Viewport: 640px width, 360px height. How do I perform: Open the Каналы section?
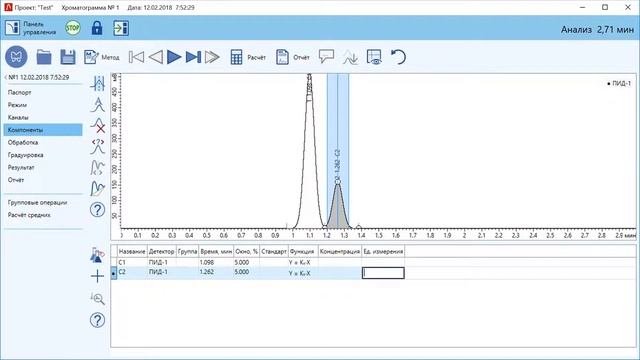coord(18,117)
